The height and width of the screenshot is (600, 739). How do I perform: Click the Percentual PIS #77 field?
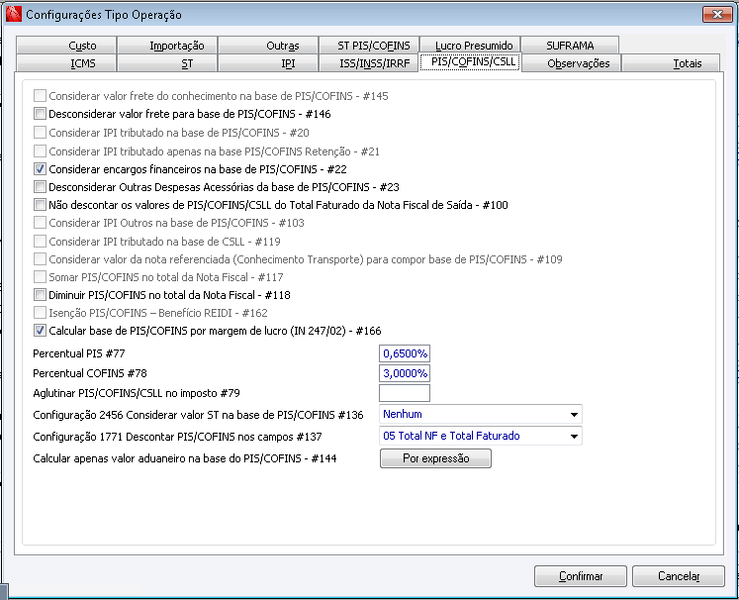pyautogui.click(x=404, y=353)
